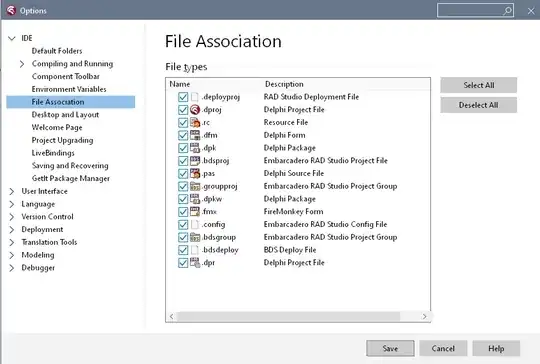The height and width of the screenshot is (364, 540).
Task: Click the .dfm Delphi form icon
Action: pyautogui.click(x=195, y=135)
